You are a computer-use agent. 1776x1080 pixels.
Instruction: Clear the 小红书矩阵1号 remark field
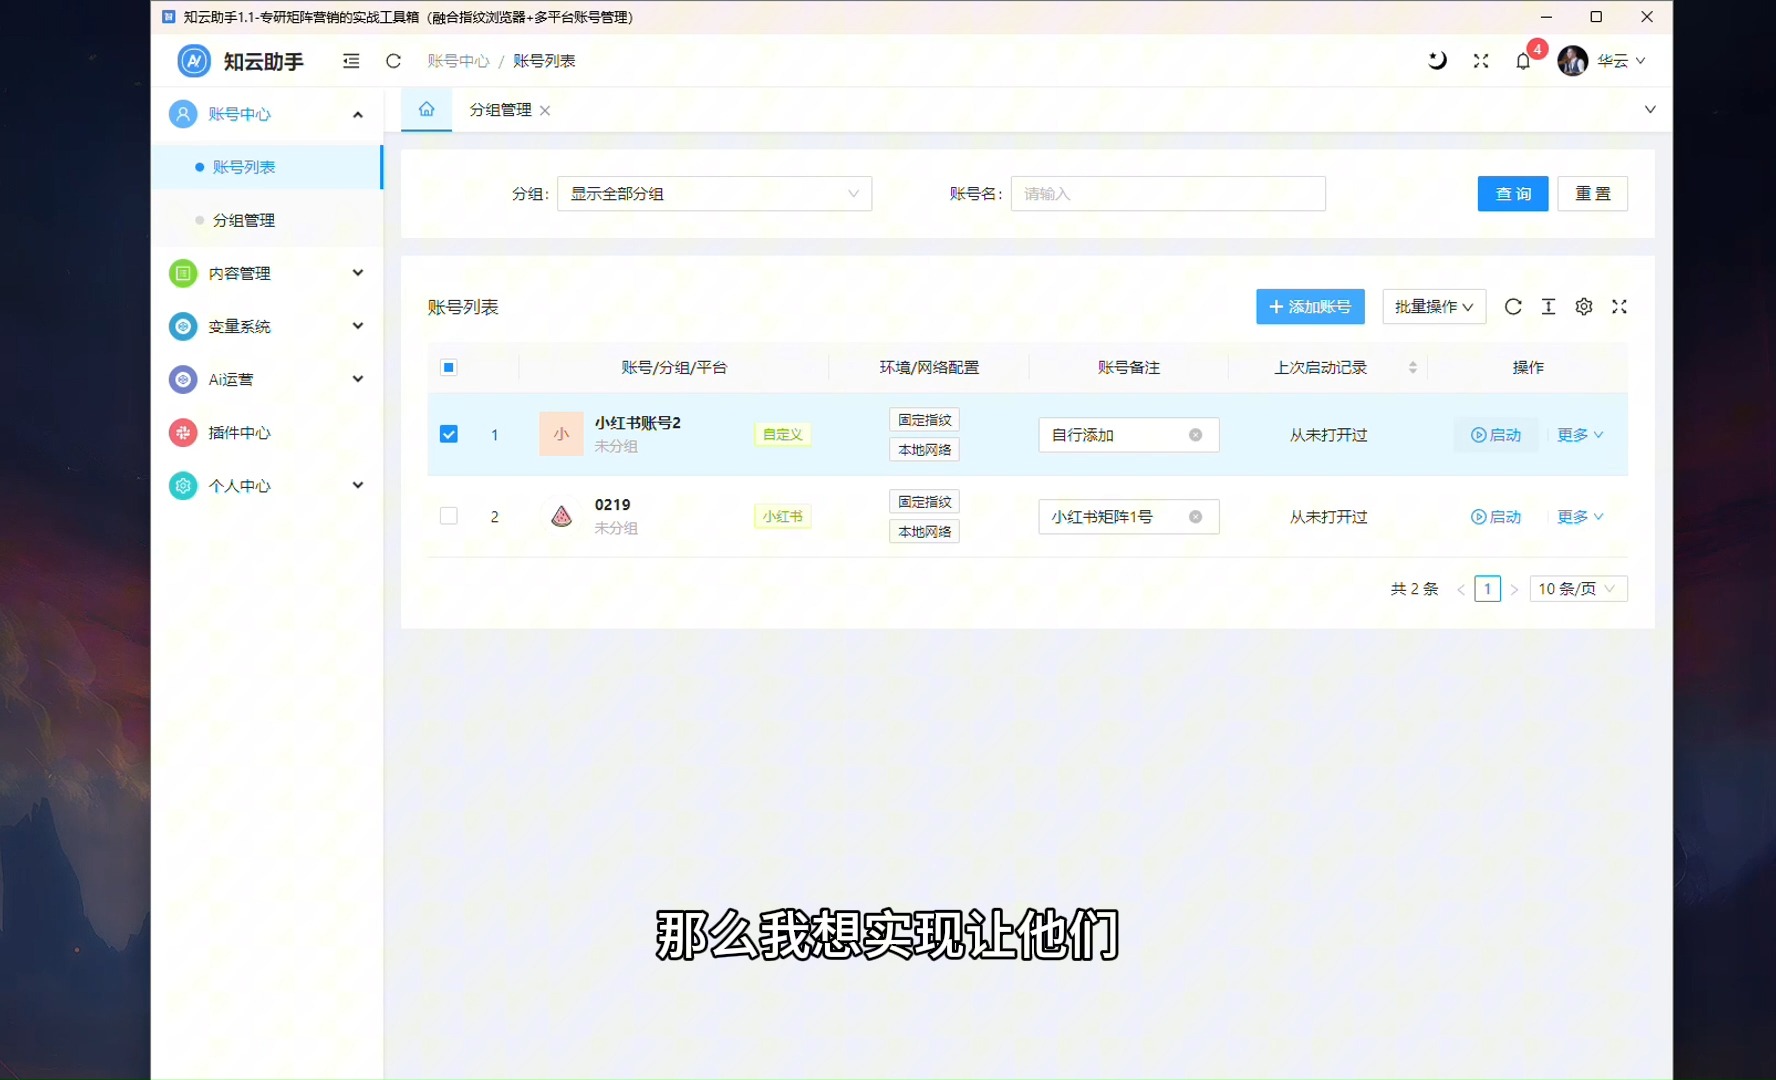tap(1195, 517)
